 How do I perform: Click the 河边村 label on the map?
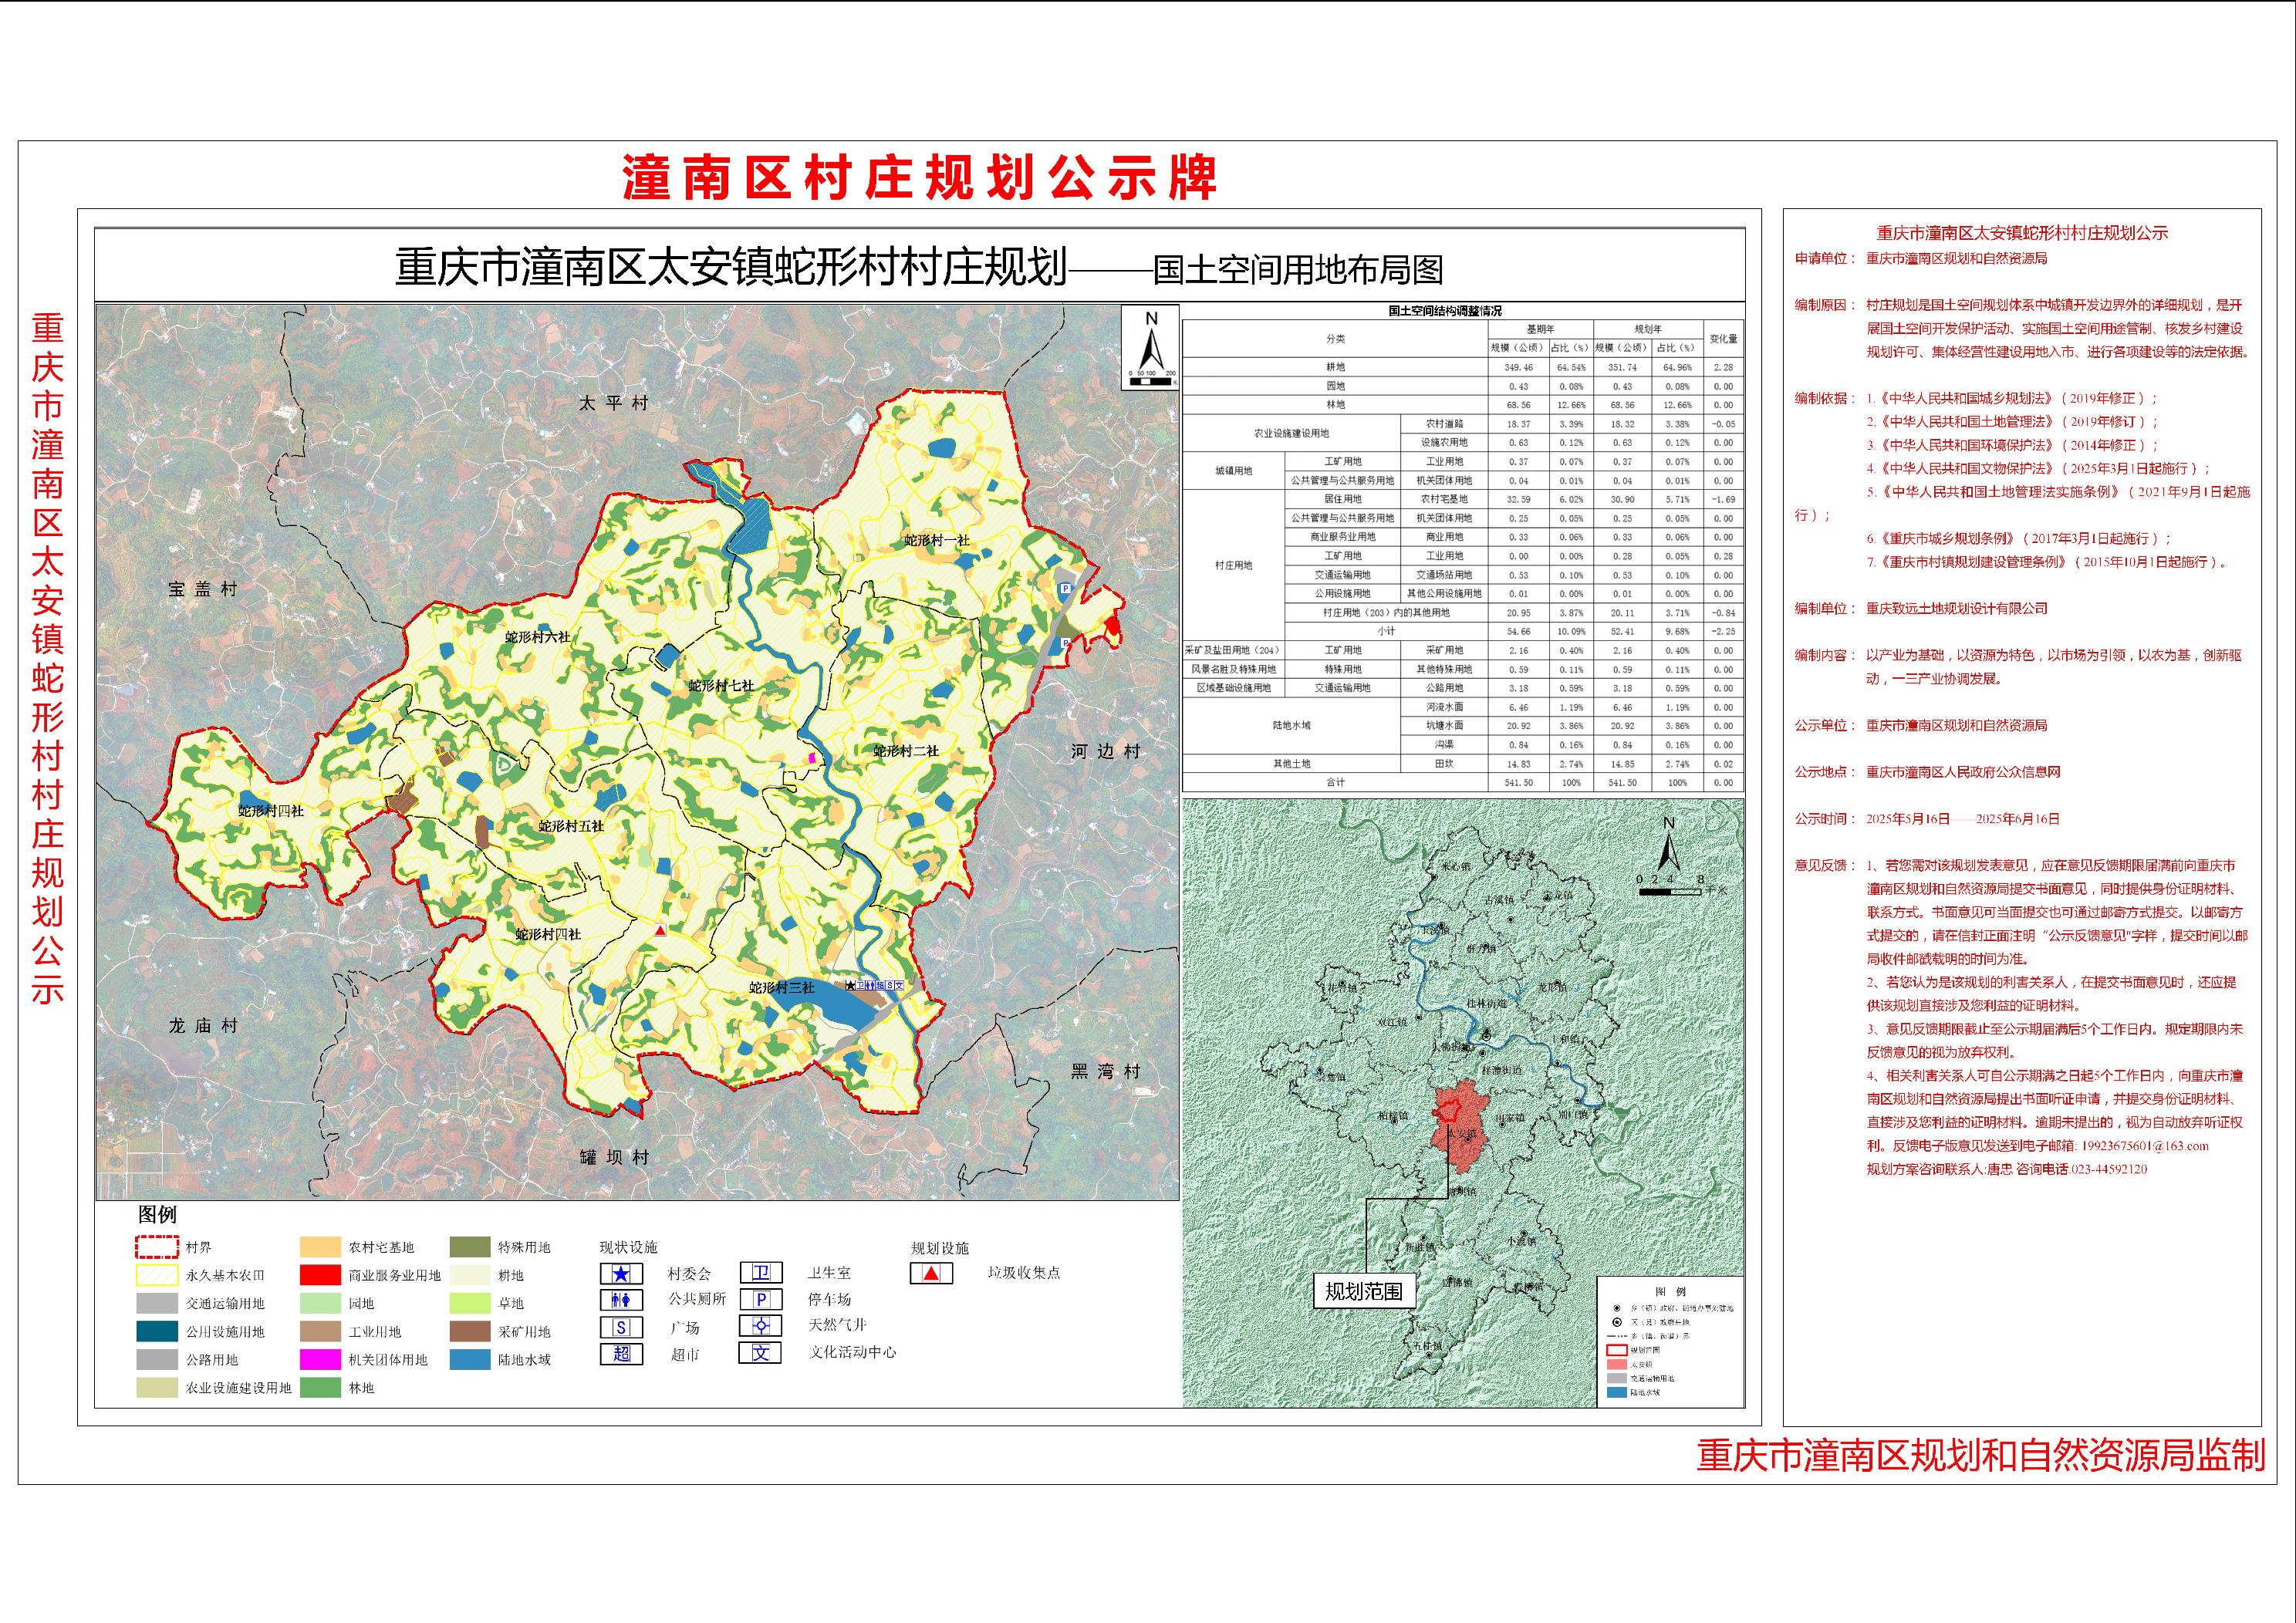1105,751
